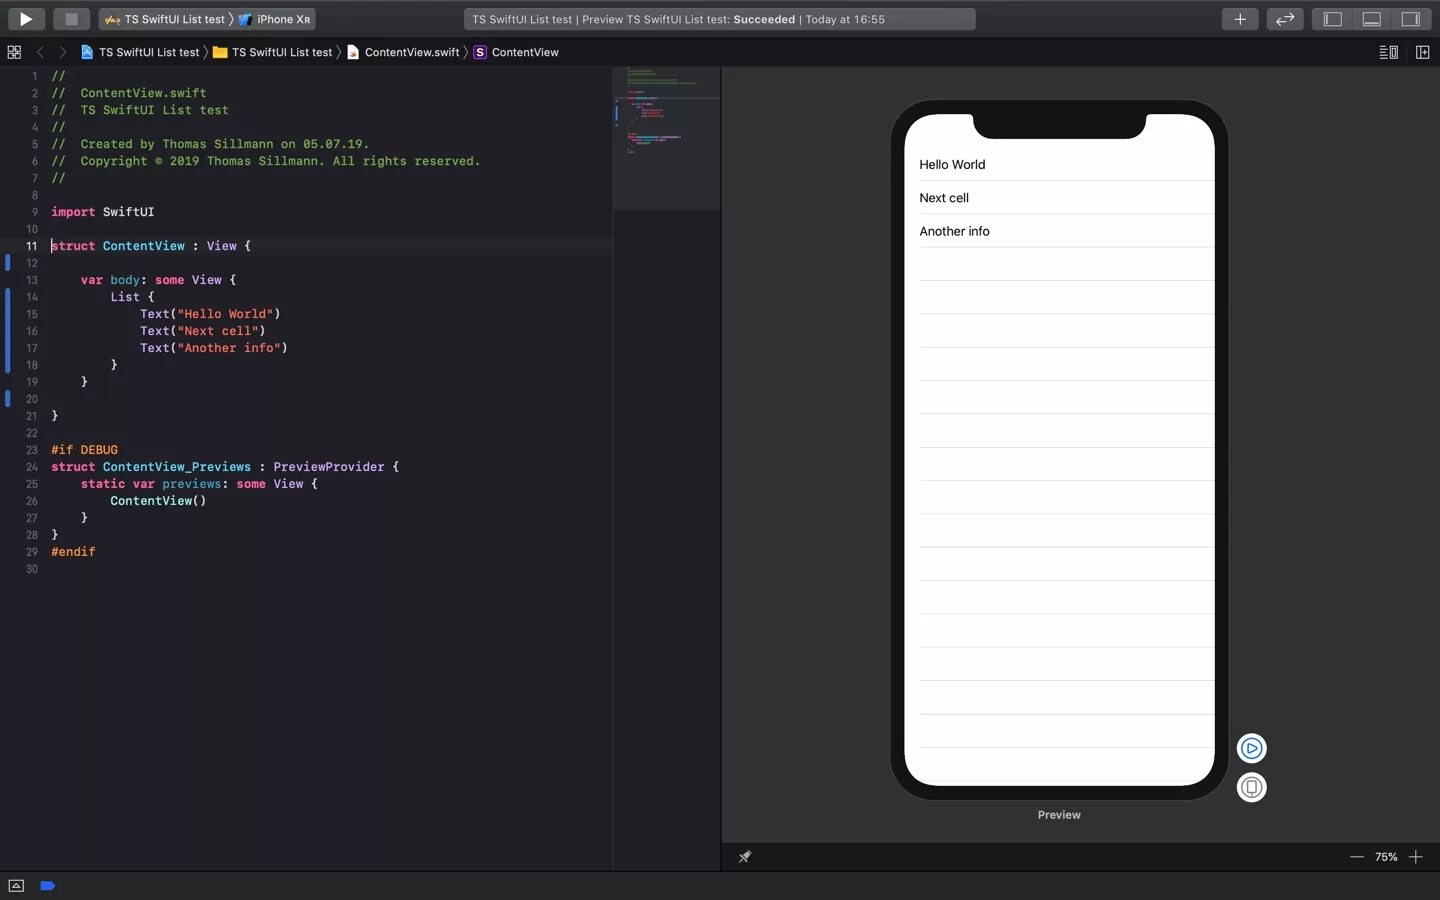
Task: Add a new editor pane
Action: 1423,52
